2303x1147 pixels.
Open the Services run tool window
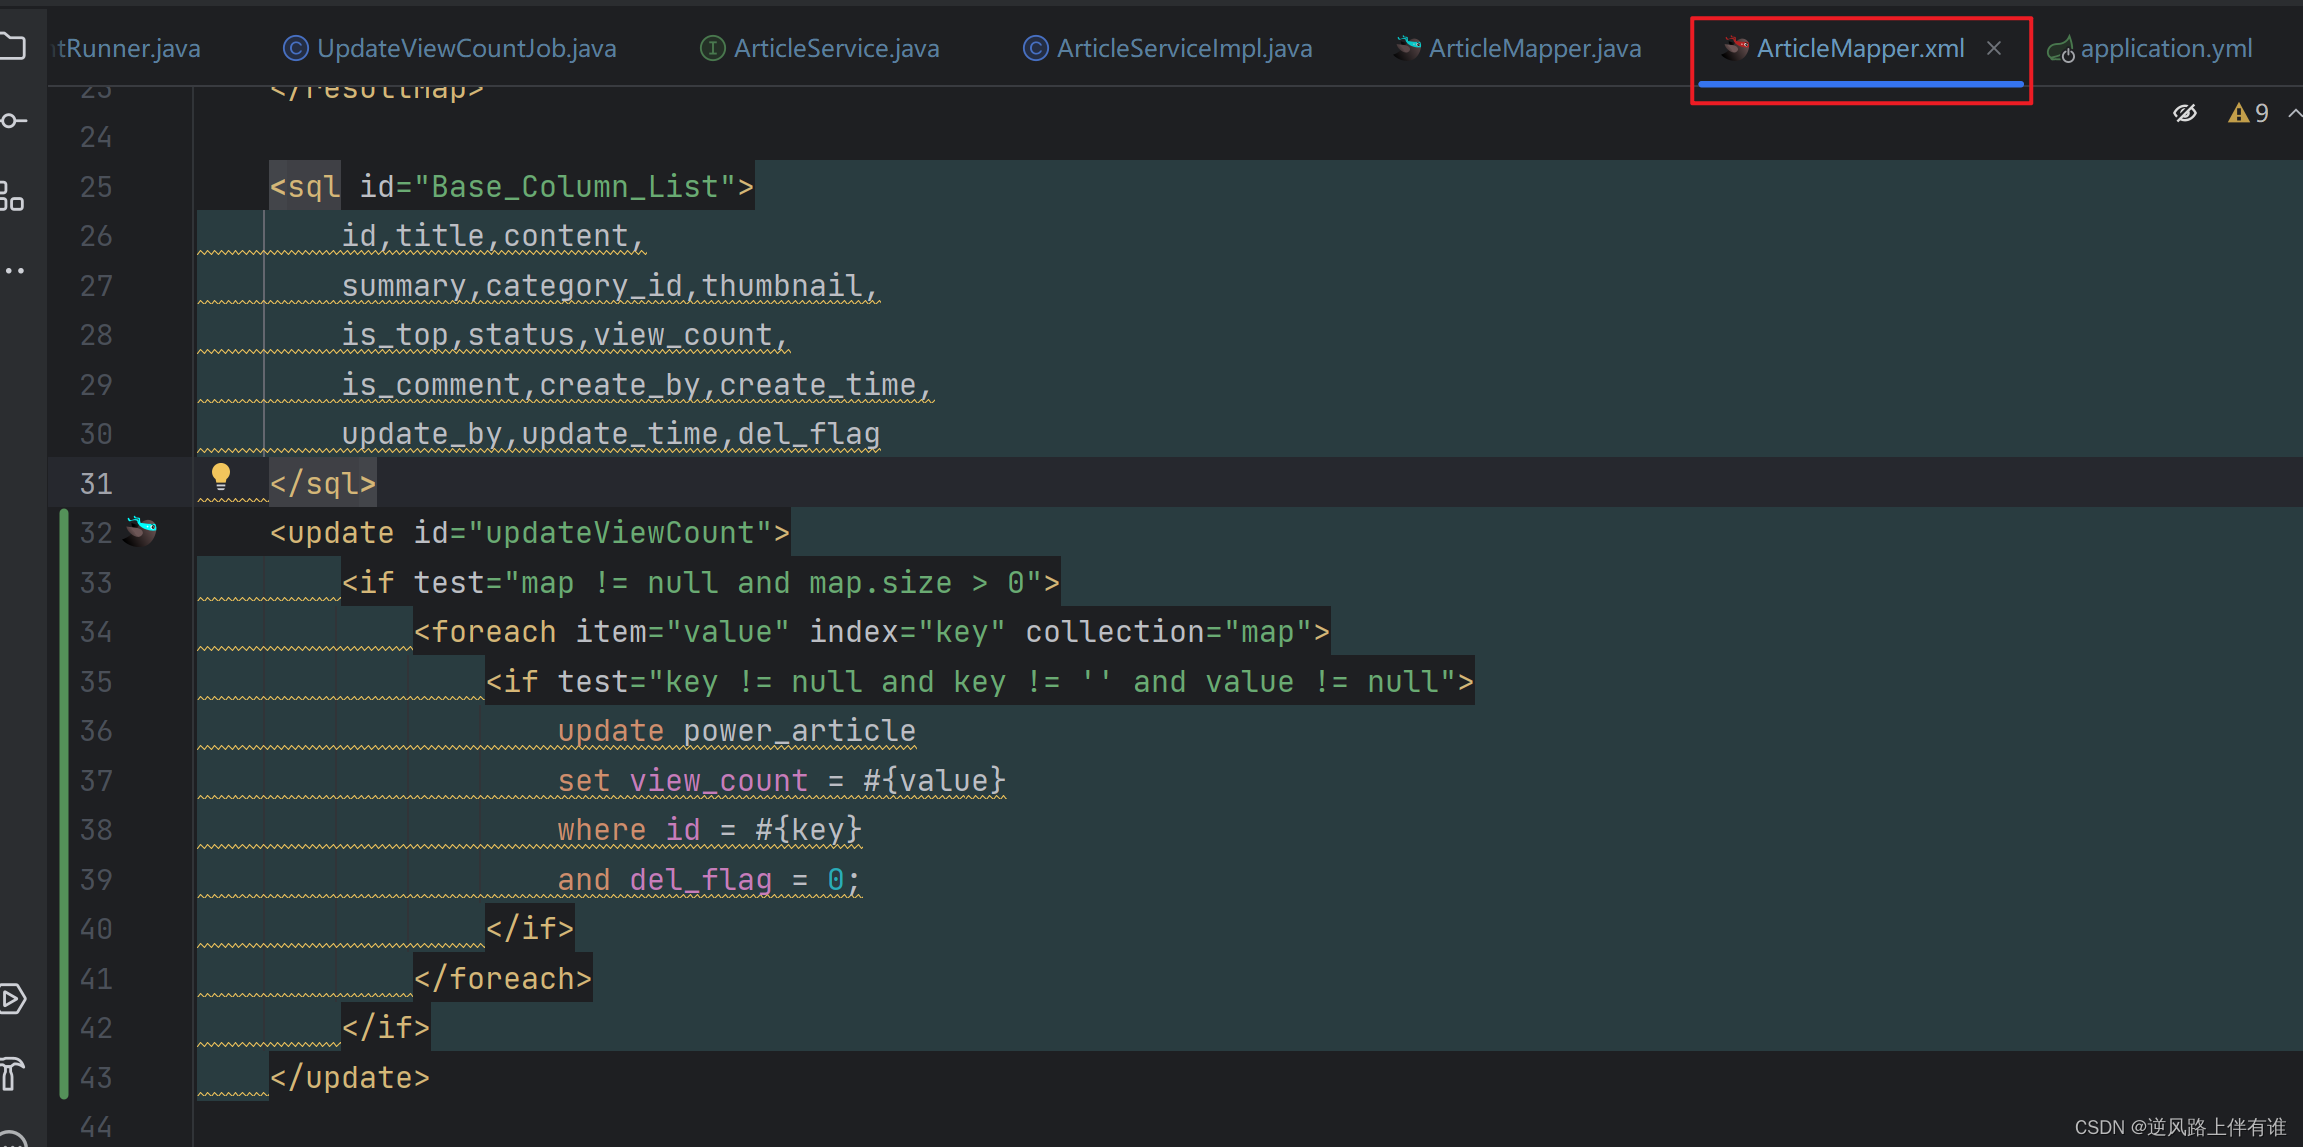tap(12, 998)
